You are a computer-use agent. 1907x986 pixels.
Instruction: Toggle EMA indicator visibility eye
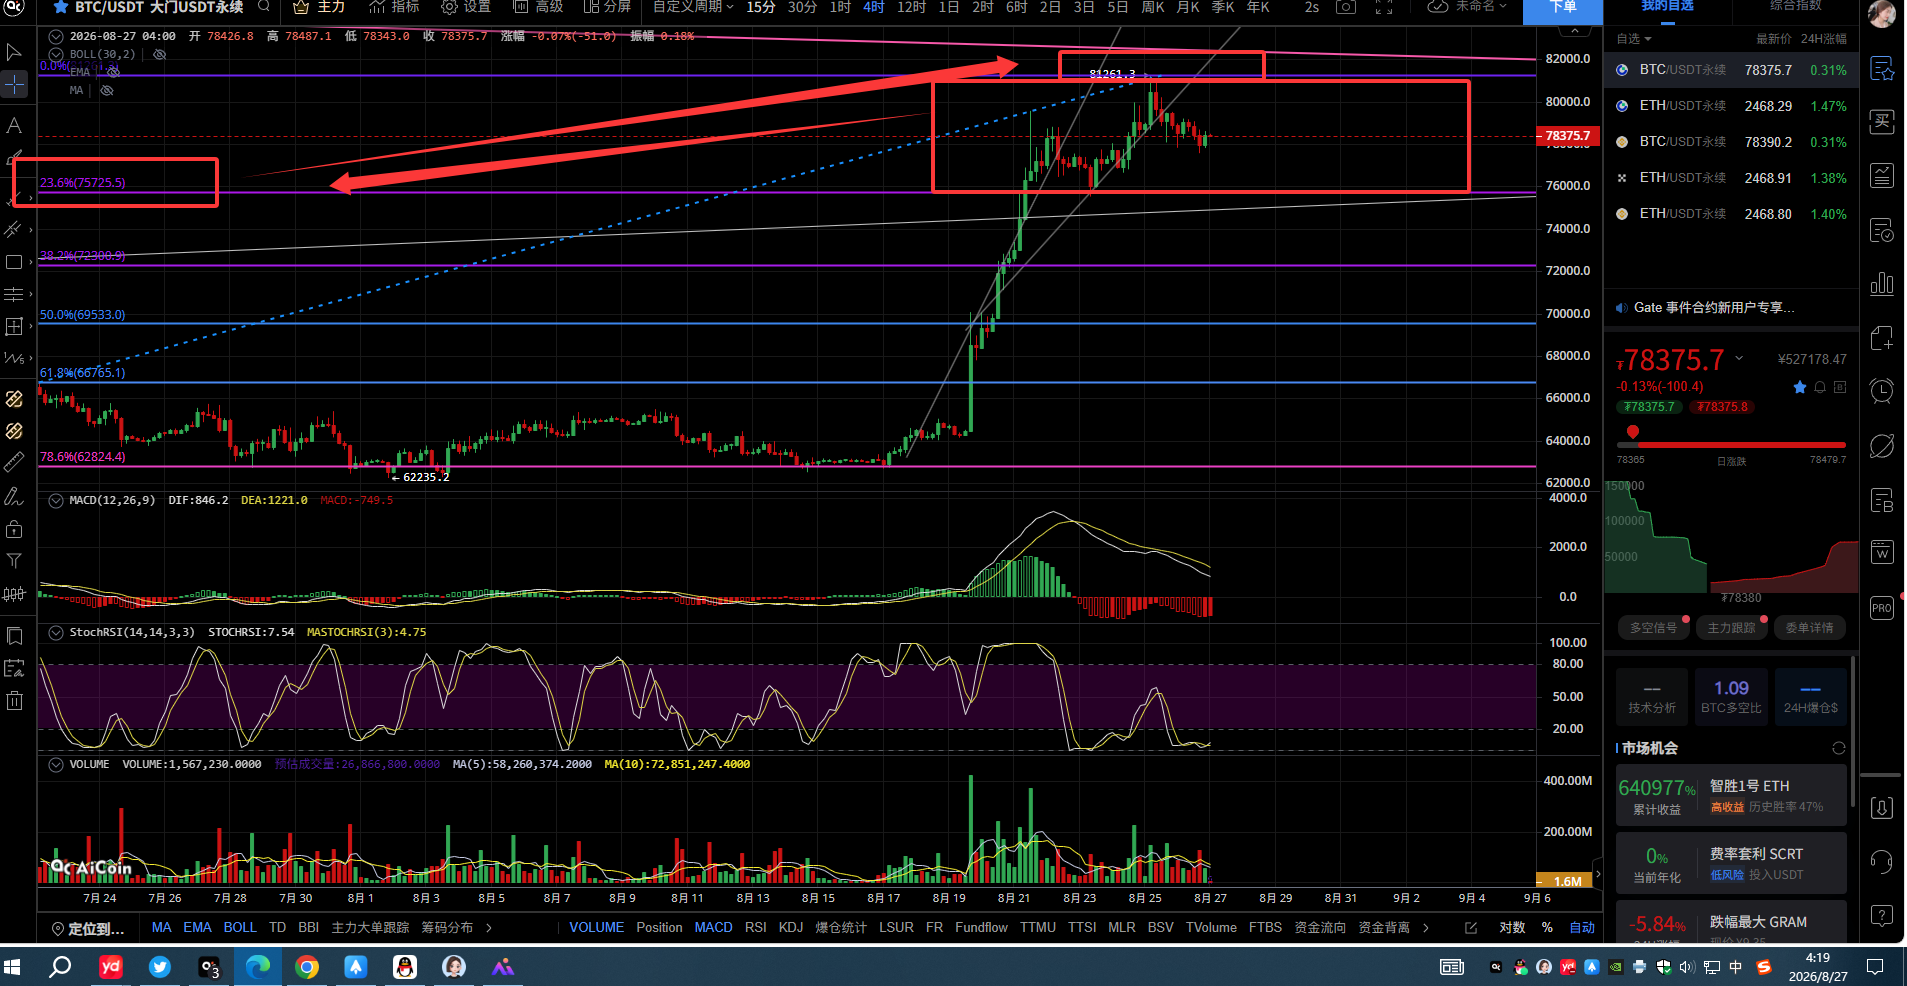click(x=113, y=72)
